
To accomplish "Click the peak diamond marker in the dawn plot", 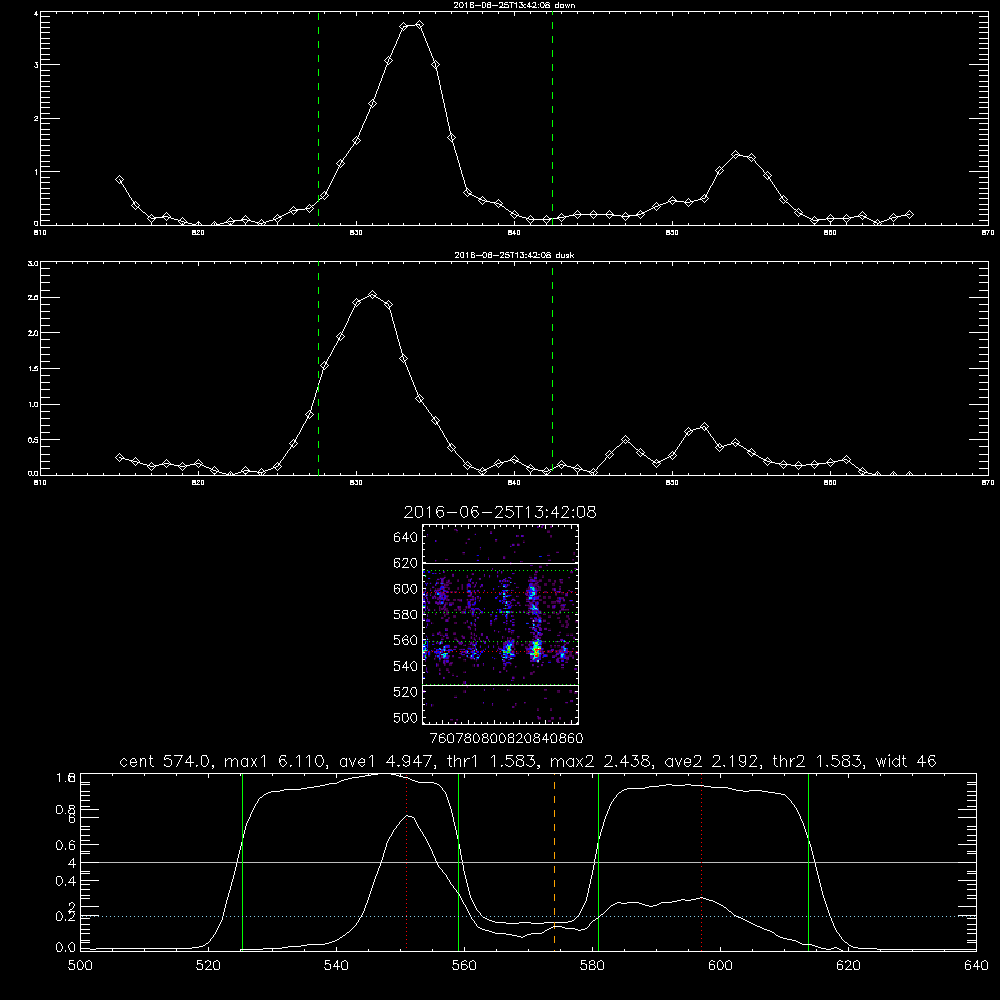I will [419, 25].
